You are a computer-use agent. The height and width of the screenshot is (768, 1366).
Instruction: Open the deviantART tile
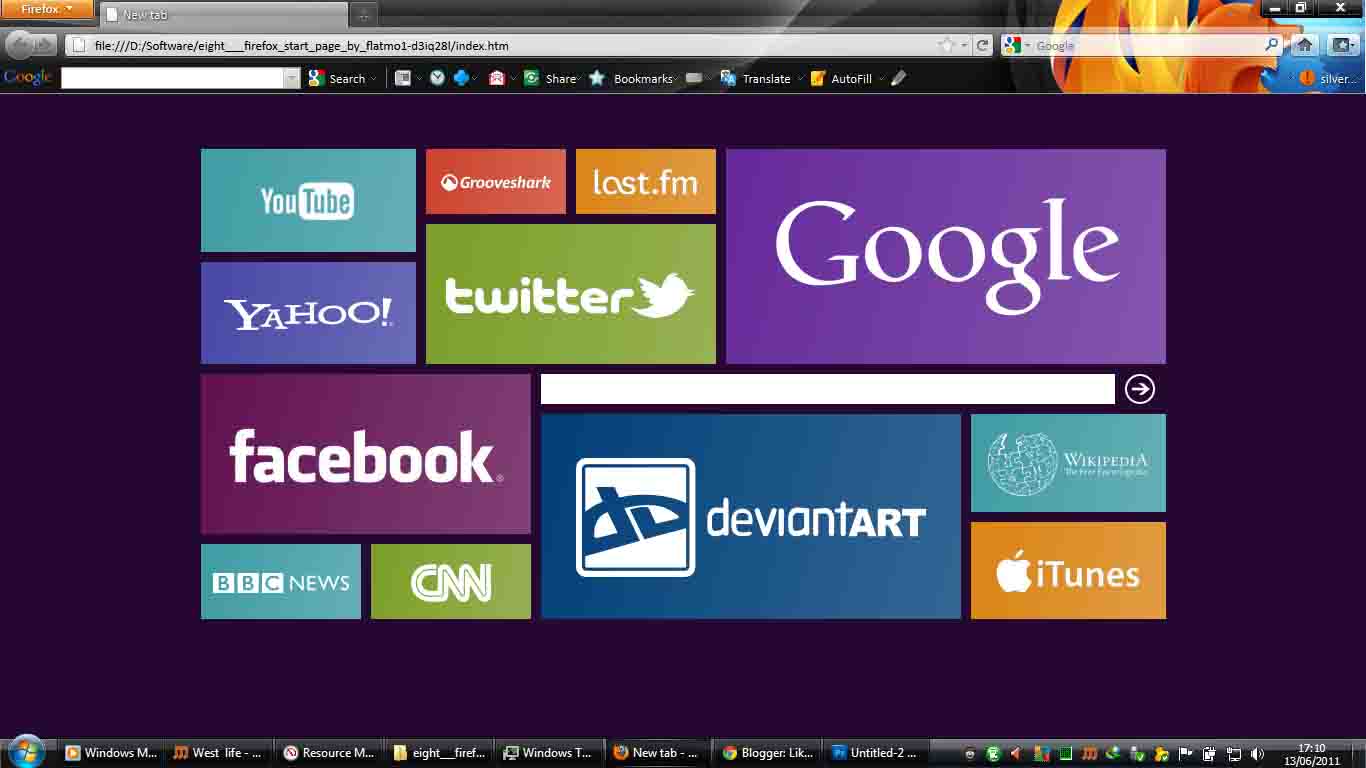(x=751, y=516)
